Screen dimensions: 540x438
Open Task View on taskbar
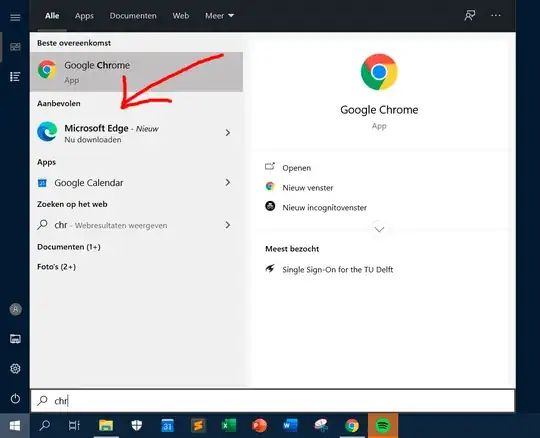(x=74, y=426)
